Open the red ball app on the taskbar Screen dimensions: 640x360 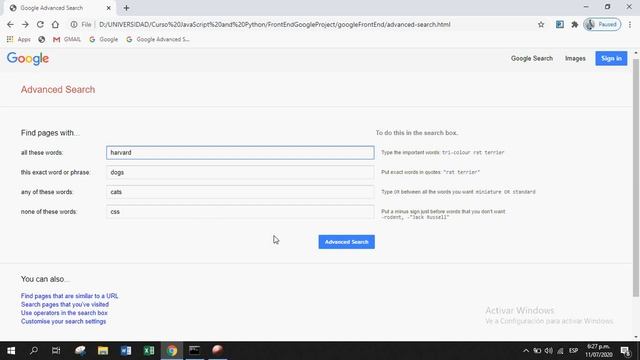pyautogui.click(x=218, y=351)
